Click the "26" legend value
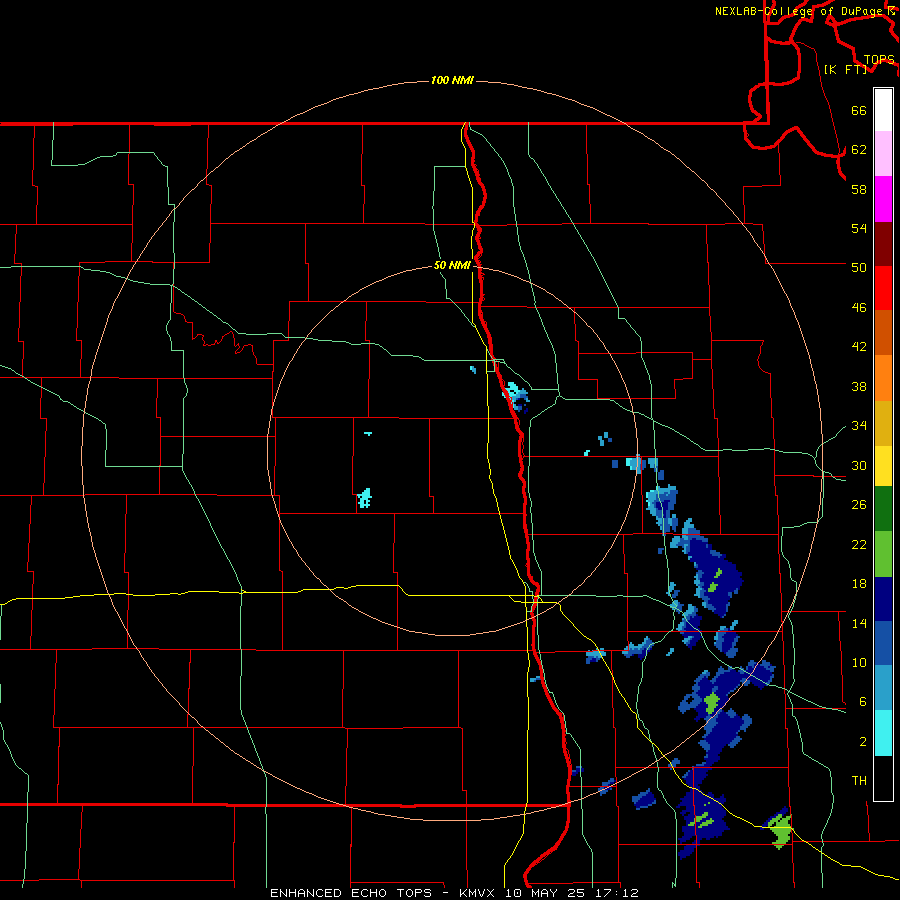The image size is (900, 900). [x=859, y=505]
